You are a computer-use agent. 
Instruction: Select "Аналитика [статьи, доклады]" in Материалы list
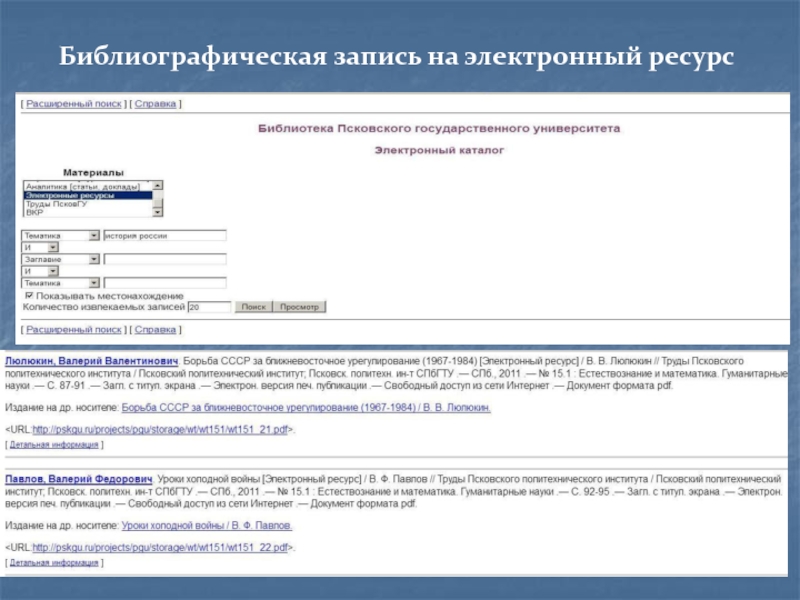83,186
